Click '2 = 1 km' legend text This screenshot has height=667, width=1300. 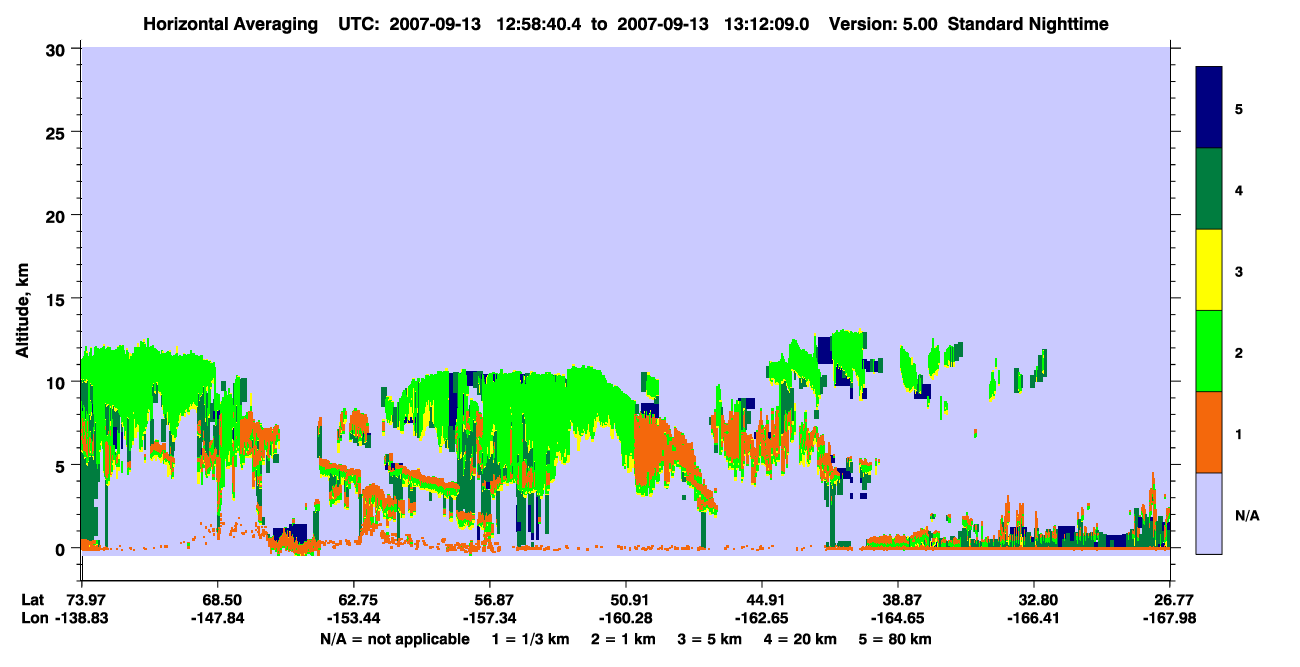[x=622, y=639]
